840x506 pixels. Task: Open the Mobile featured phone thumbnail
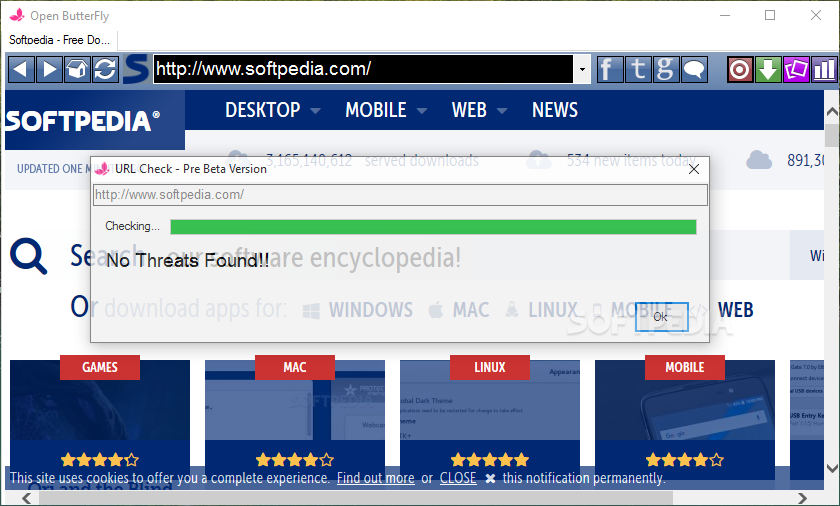tap(685, 400)
